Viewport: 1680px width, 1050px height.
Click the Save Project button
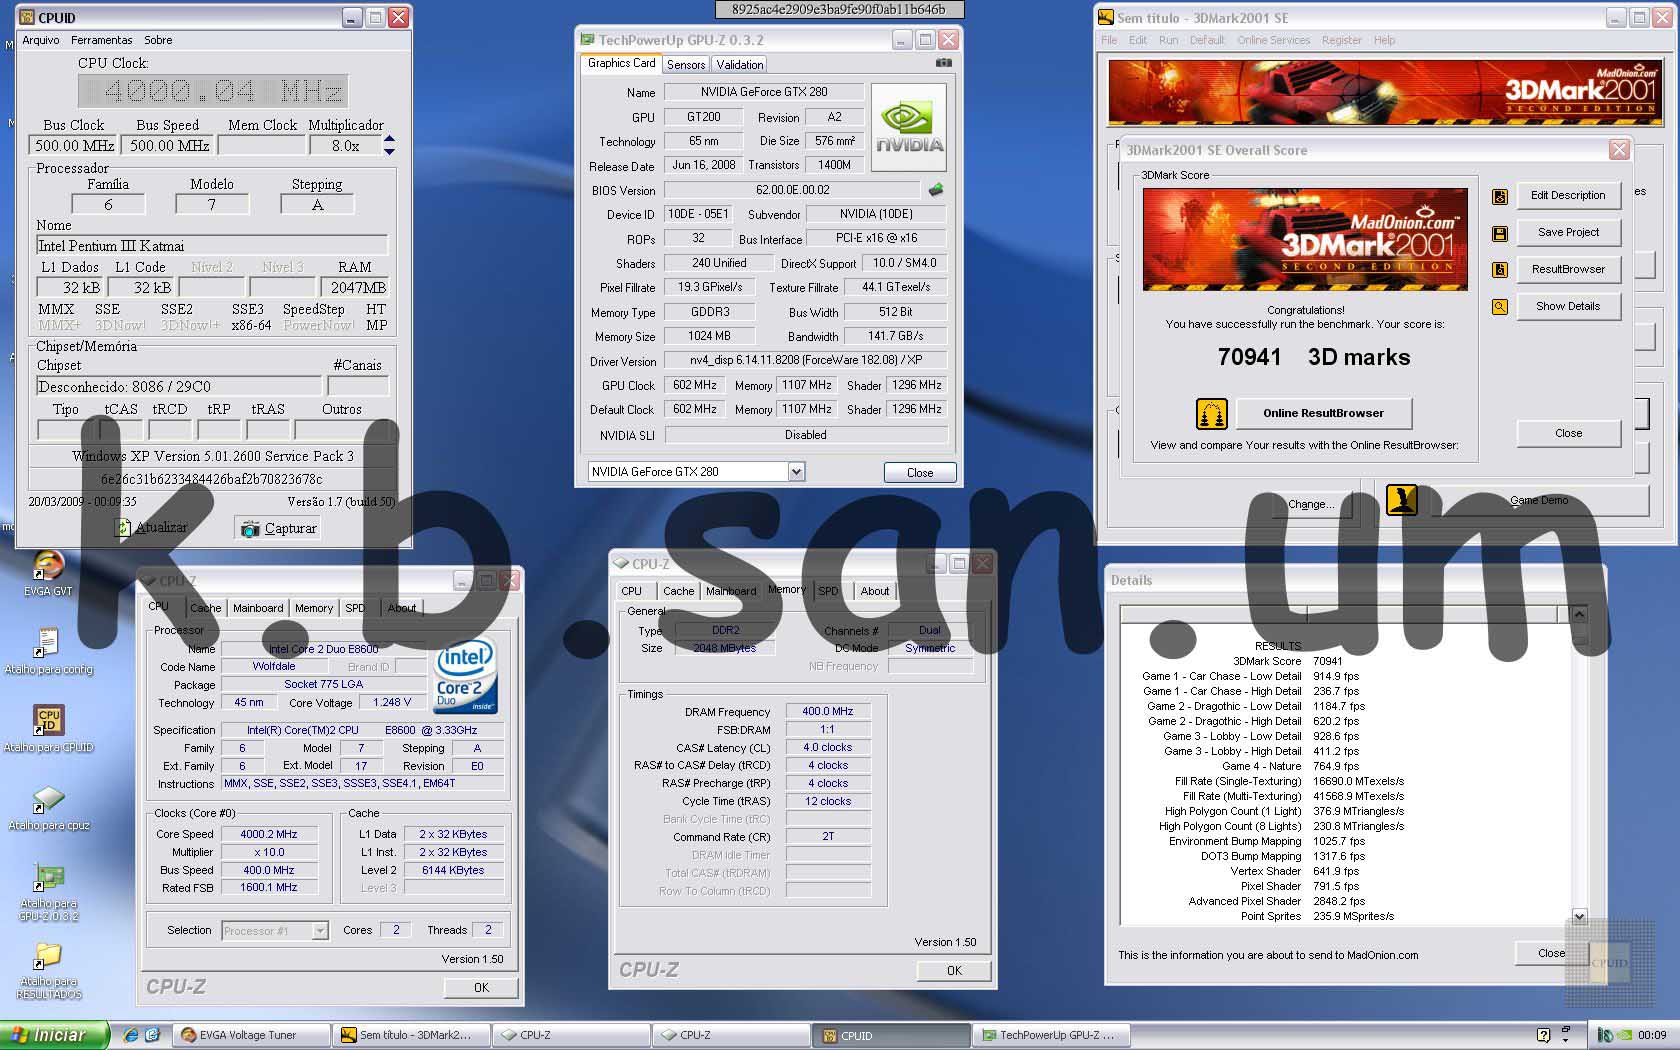click(x=1568, y=233)
